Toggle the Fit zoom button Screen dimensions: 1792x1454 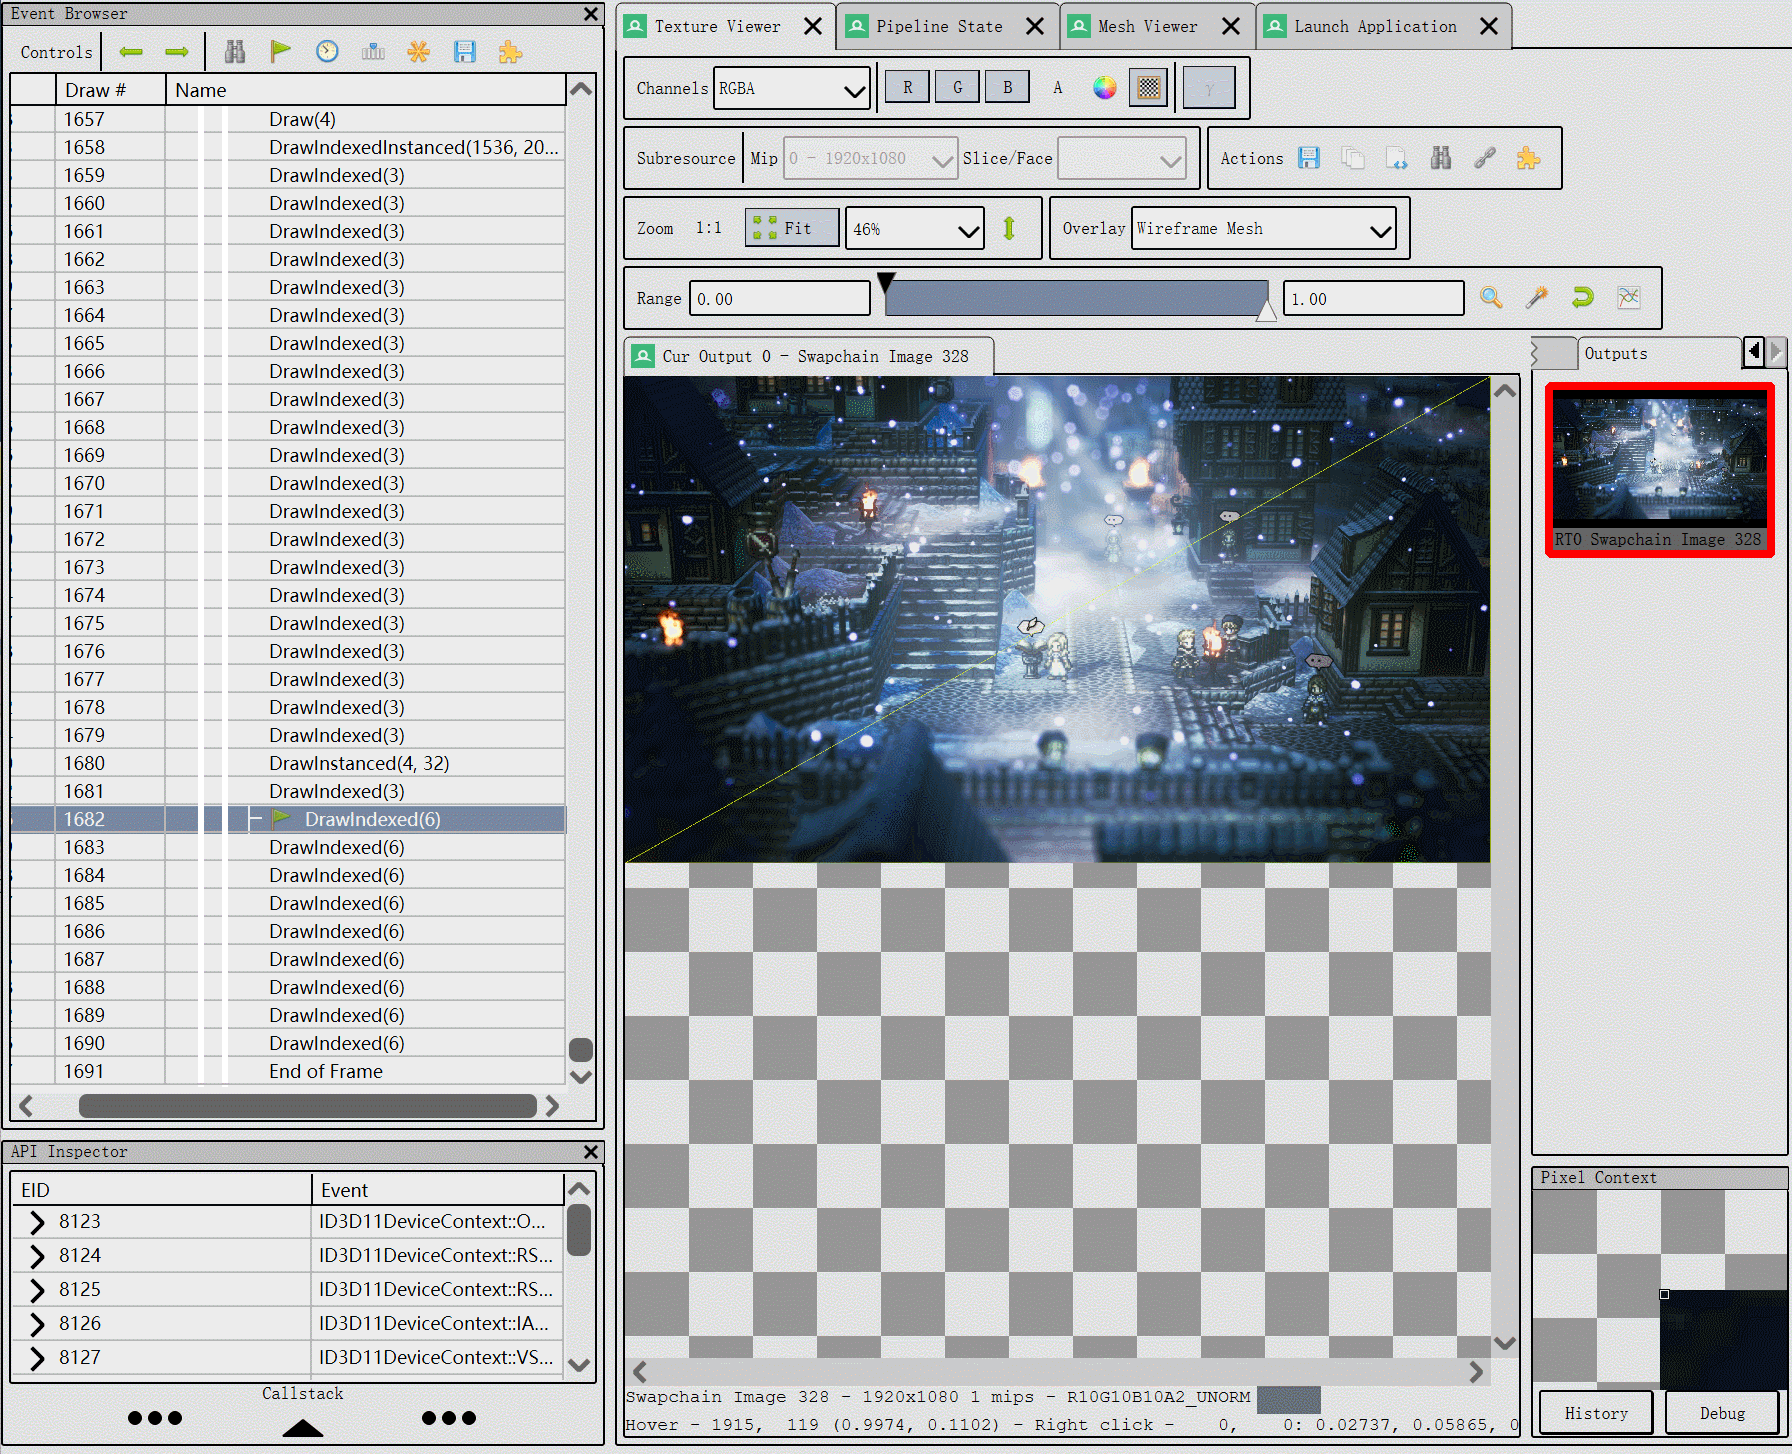click(x=792, y=229)
